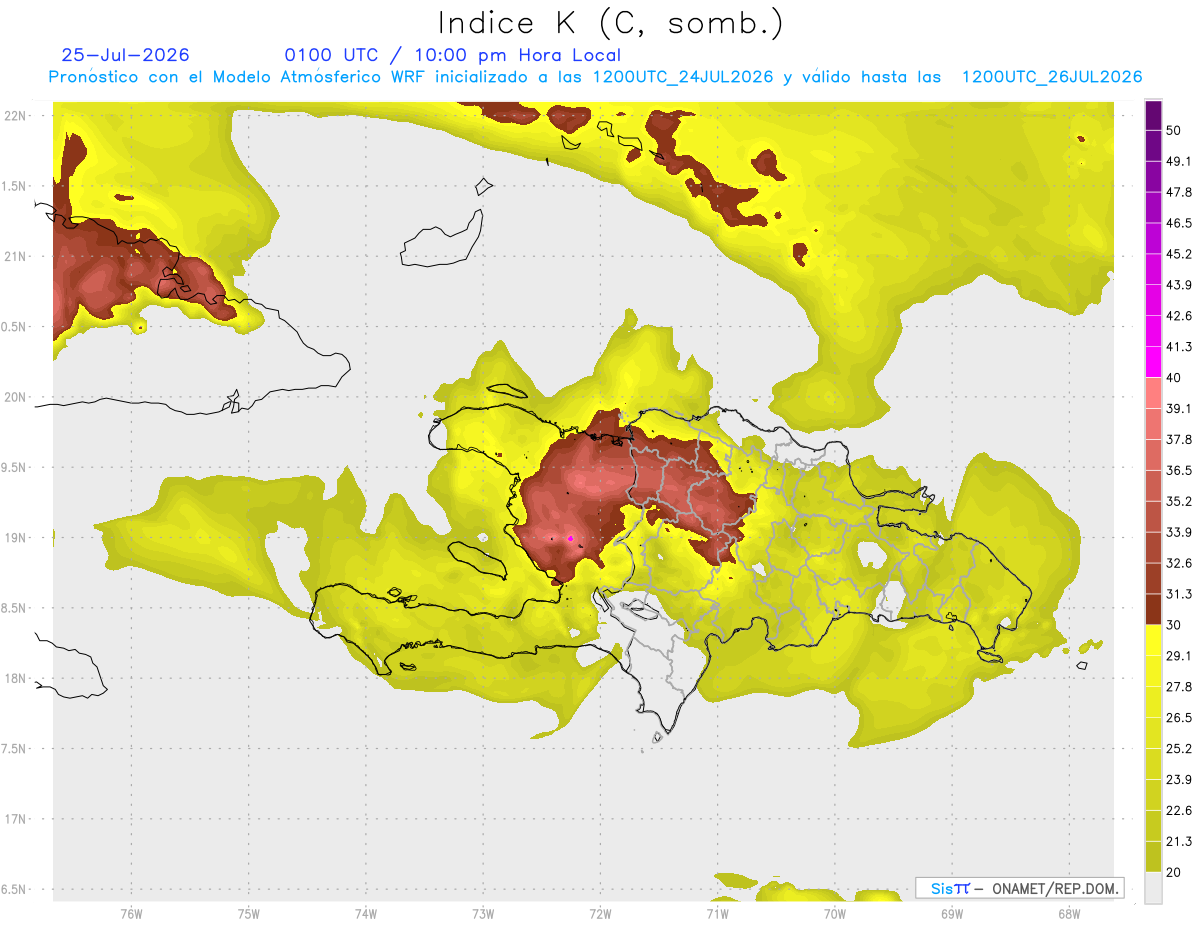Screen dimensions: 1200x927
Task: Click the '18N' latitude label
Action: coord(14,678)
